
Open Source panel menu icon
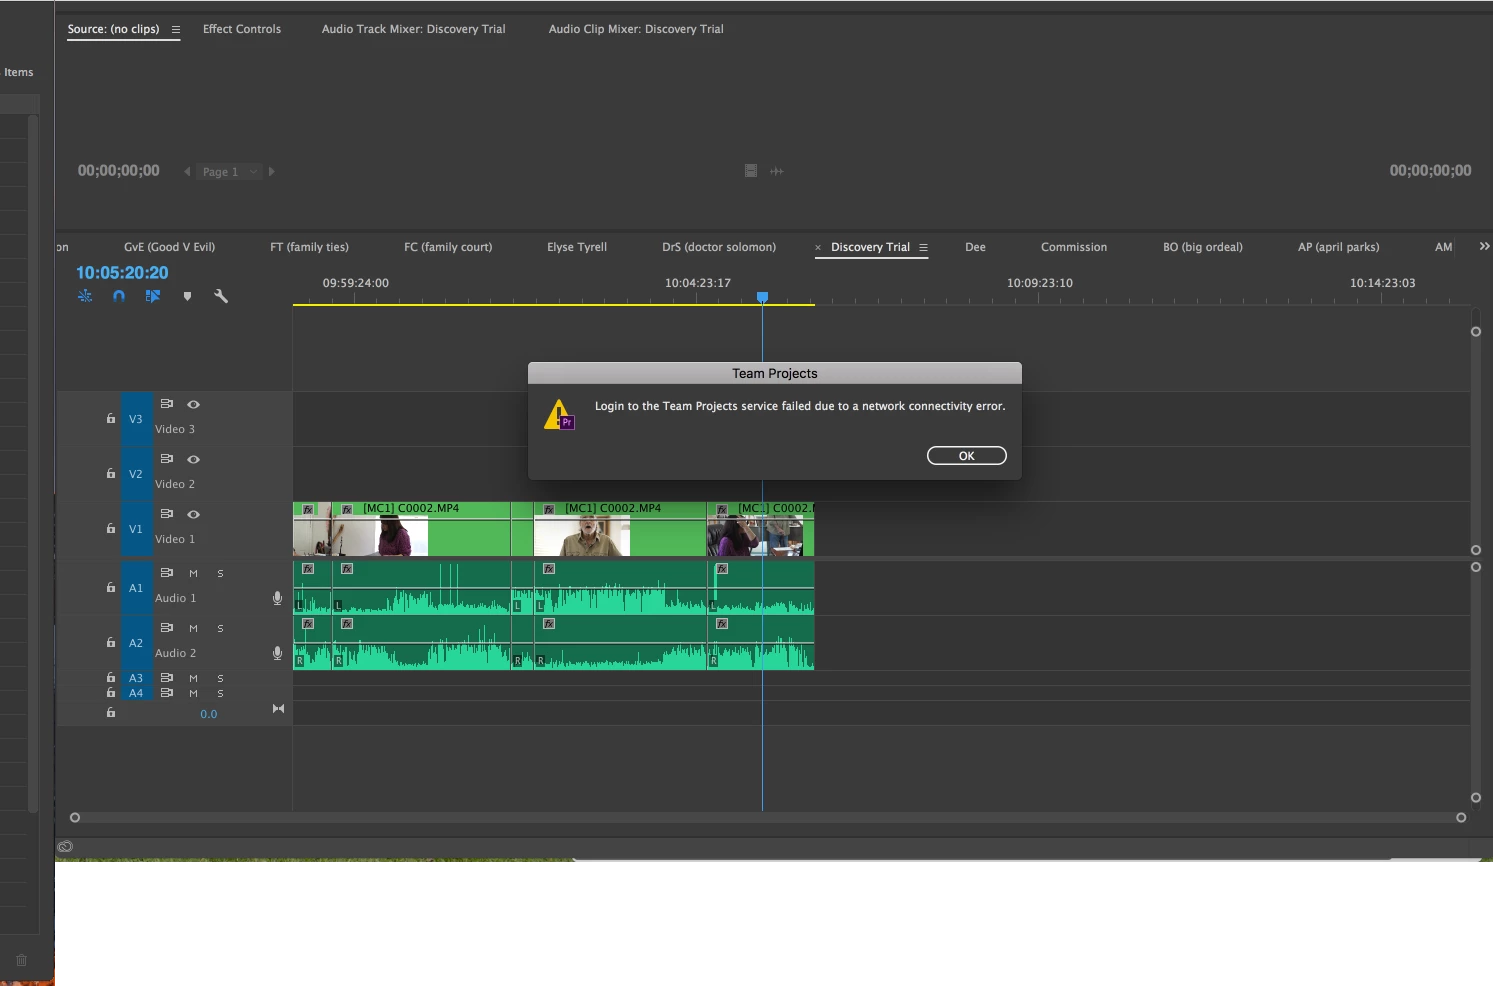point(176,30)
